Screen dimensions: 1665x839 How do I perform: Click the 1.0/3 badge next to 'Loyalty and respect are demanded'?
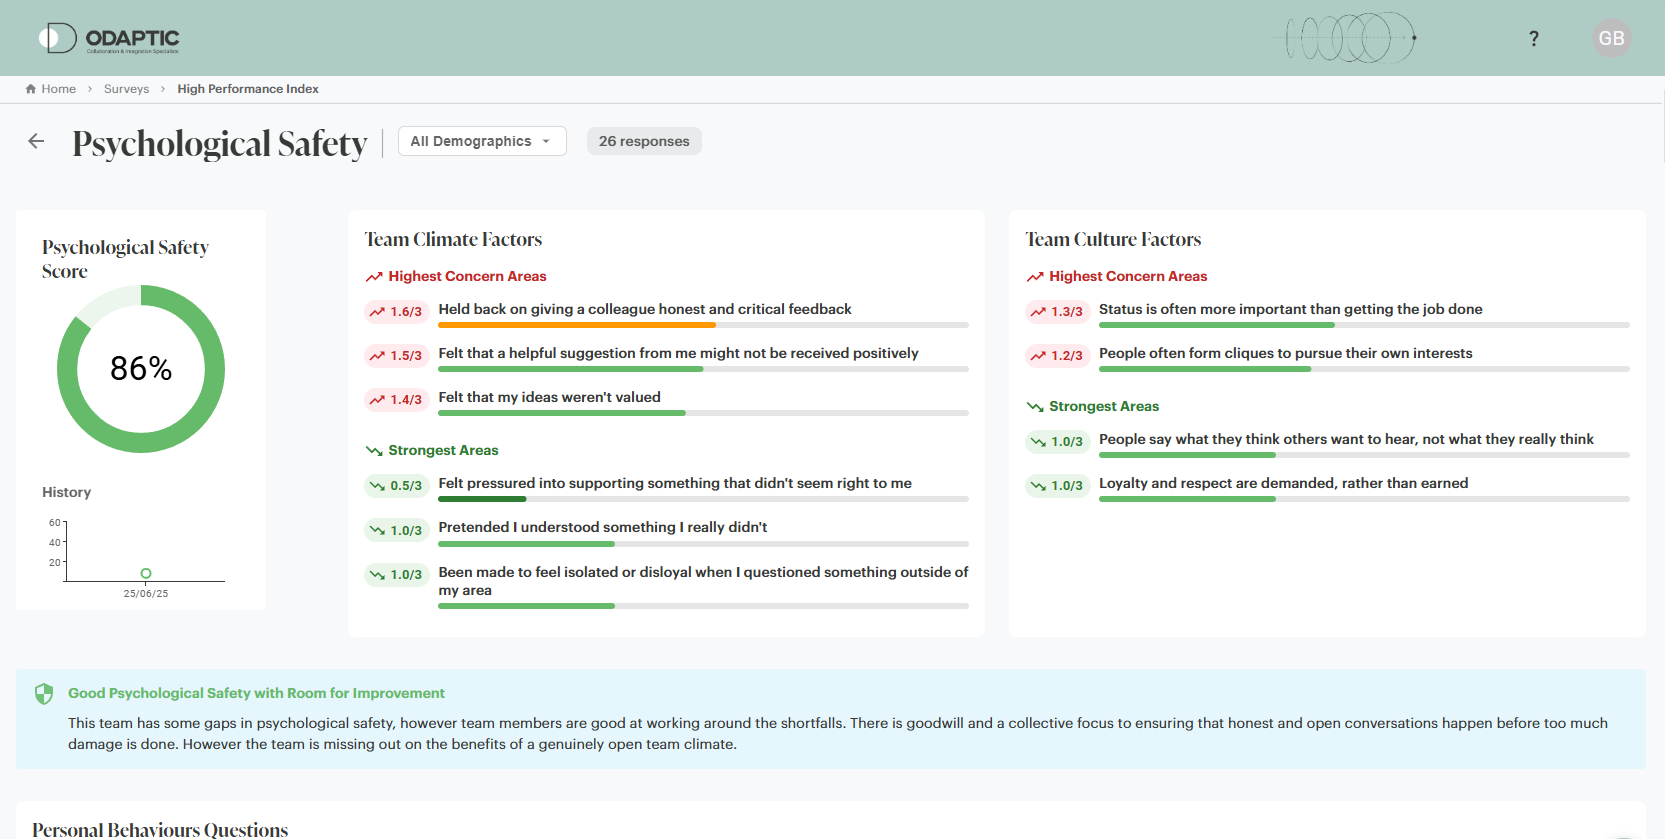point(1057,486)
